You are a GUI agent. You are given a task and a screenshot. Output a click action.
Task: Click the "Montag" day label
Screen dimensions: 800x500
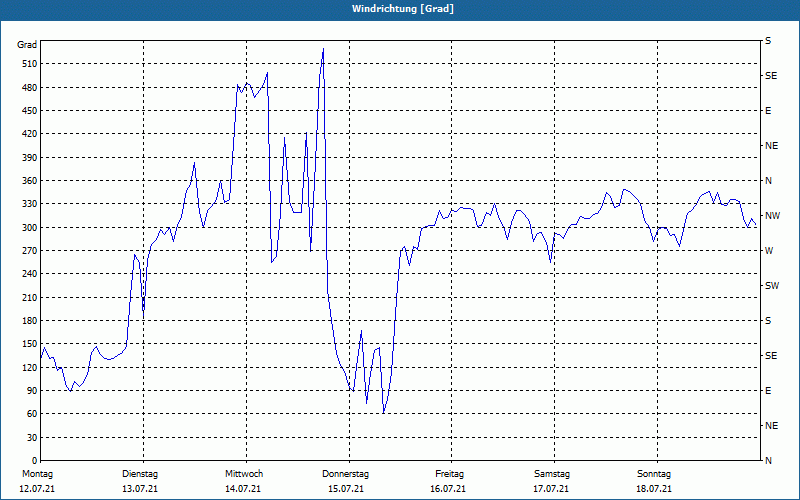pyautogui.click(x=37, y=474)
